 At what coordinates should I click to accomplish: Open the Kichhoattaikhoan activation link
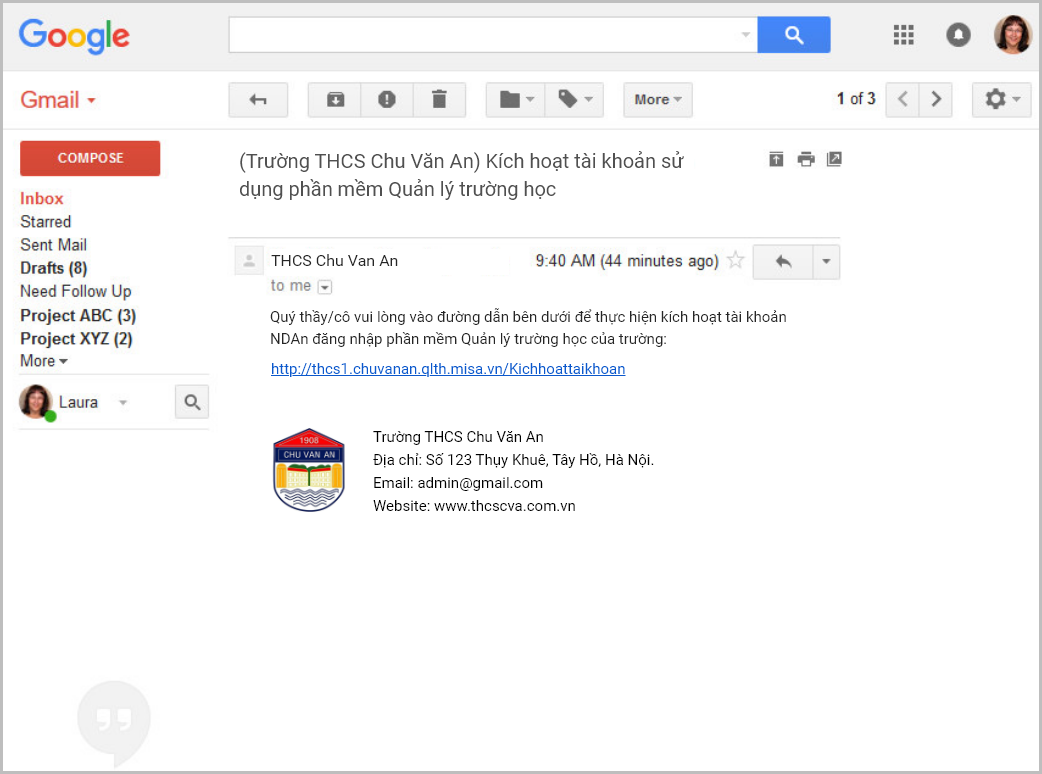coord(448,369)
